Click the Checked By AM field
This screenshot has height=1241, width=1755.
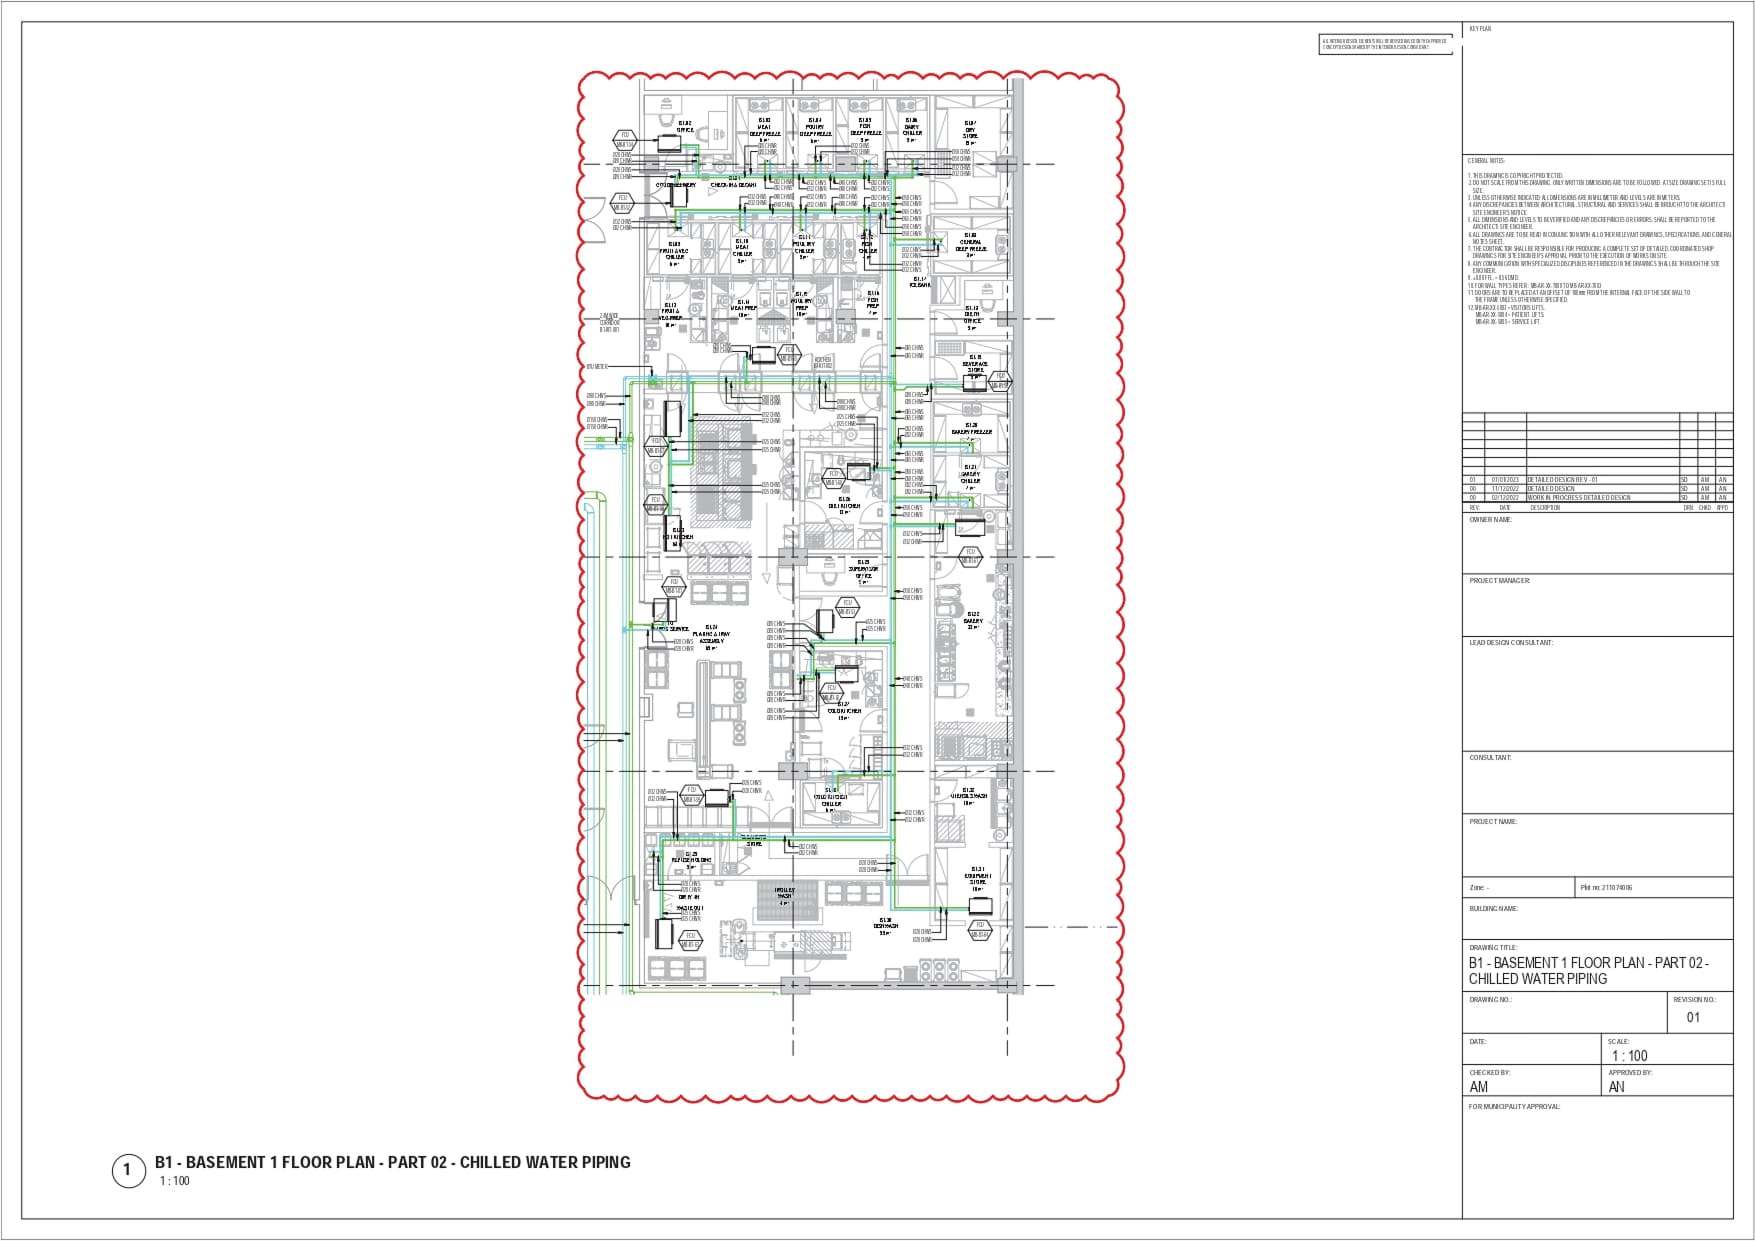(1478, 1087)
